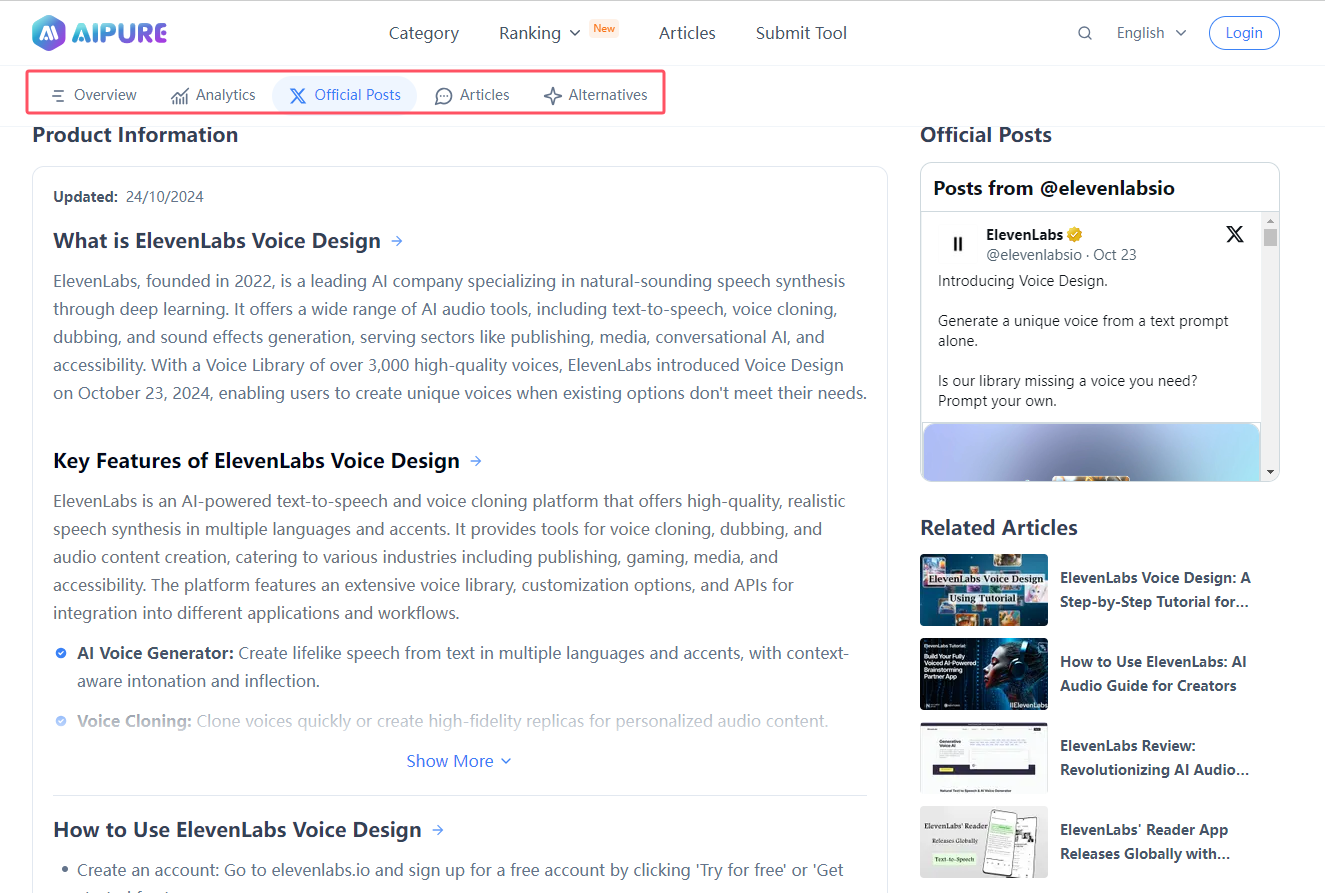Viewport: 1325px width, 893px height.
Task: Open the ElevenLabs account name link
Action: 1024,235
